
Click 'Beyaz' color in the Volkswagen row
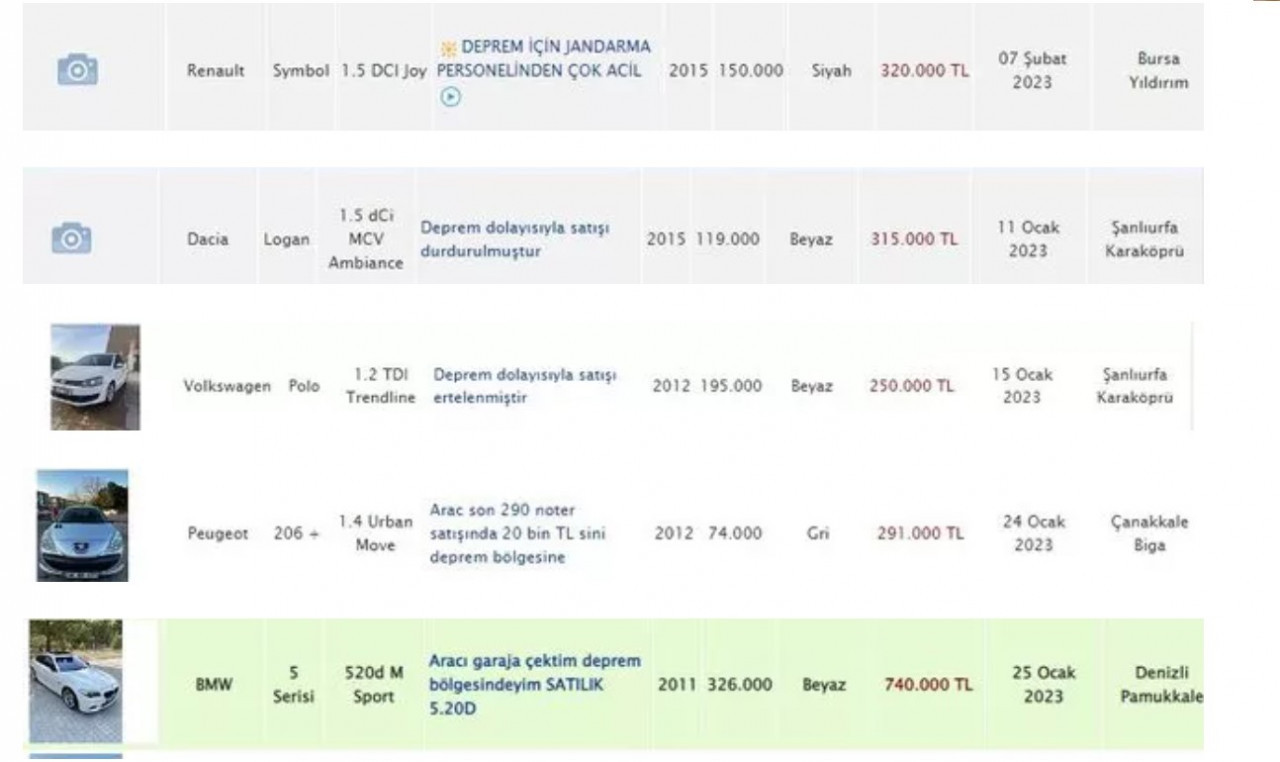point(812,387)
